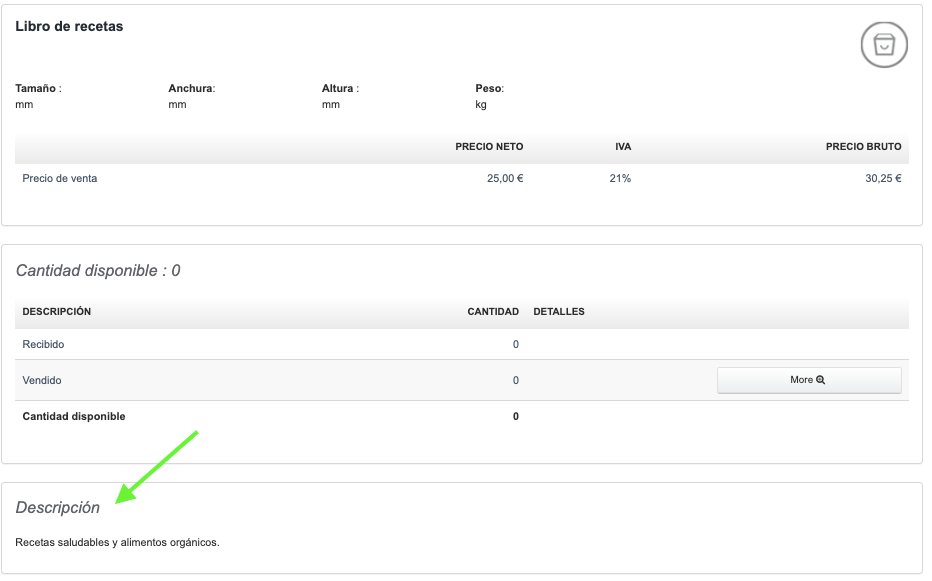Click the Altura label

[x=339, y=88]
